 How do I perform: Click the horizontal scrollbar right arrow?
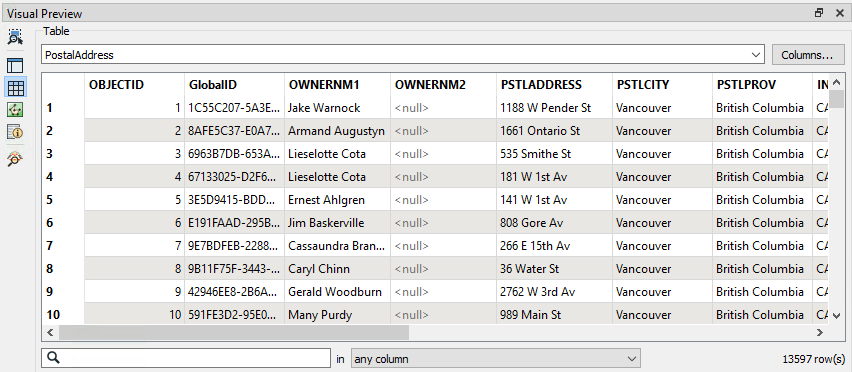[819, 332]
